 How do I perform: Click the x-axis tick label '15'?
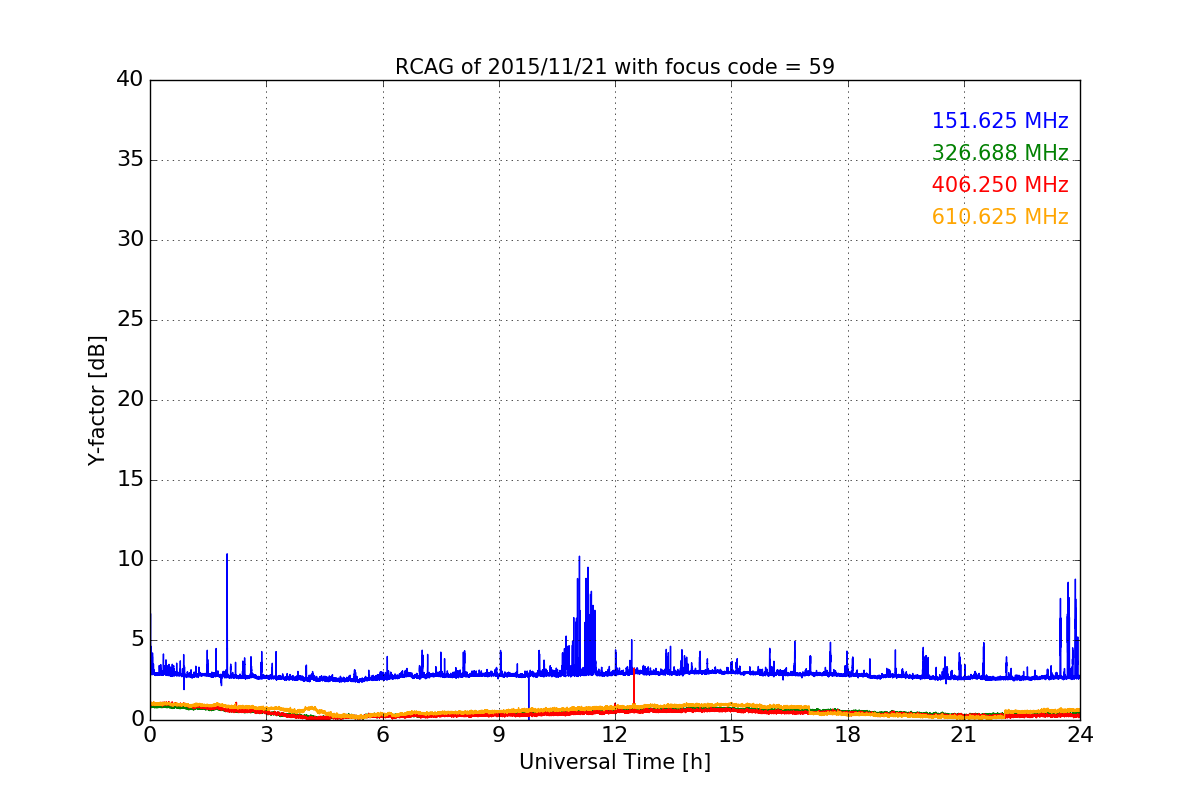[731, 734]
